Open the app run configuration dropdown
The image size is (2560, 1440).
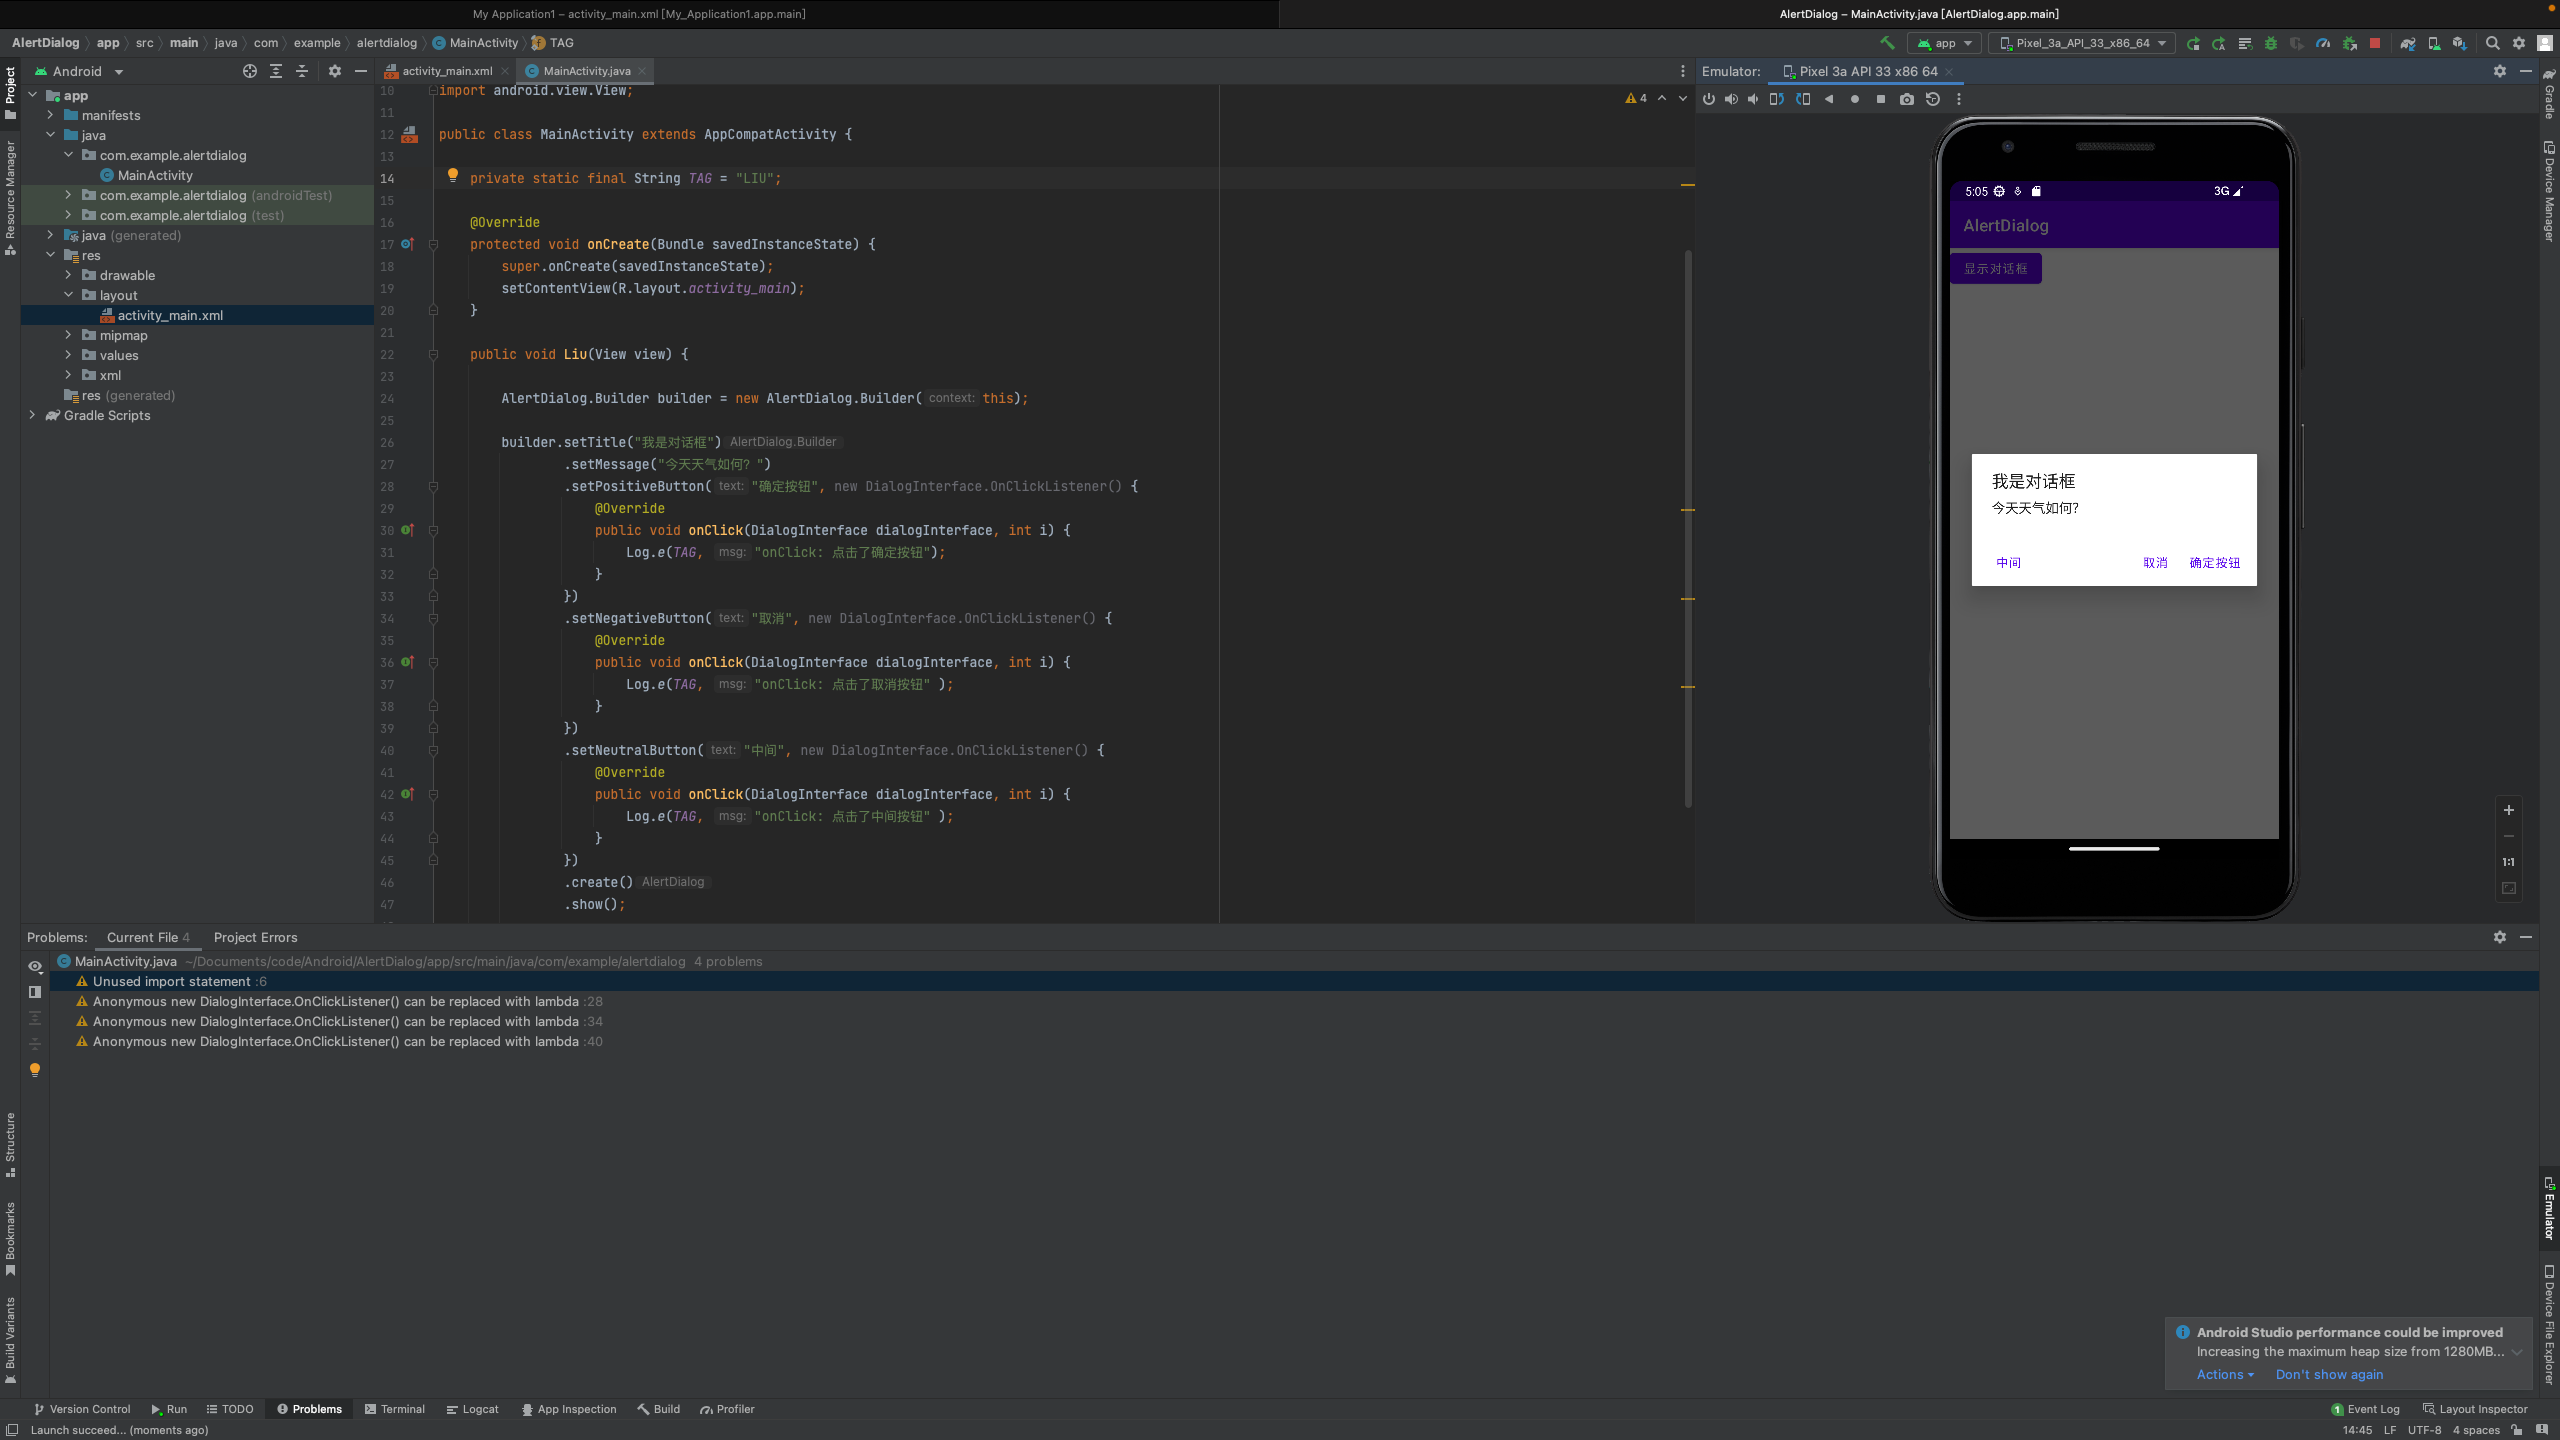click(1944, 43)
